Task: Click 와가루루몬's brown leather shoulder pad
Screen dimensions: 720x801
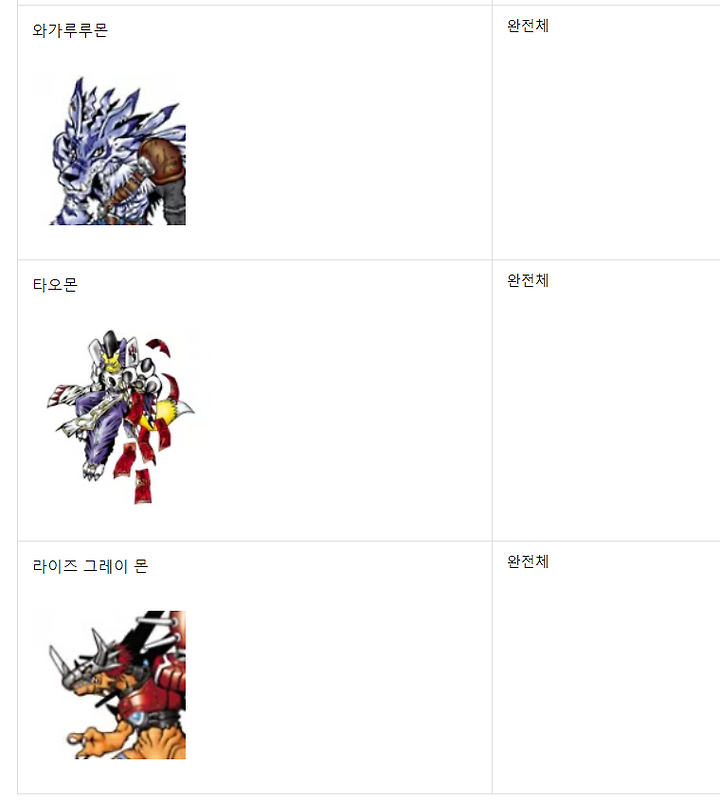Action: [162, 159]
